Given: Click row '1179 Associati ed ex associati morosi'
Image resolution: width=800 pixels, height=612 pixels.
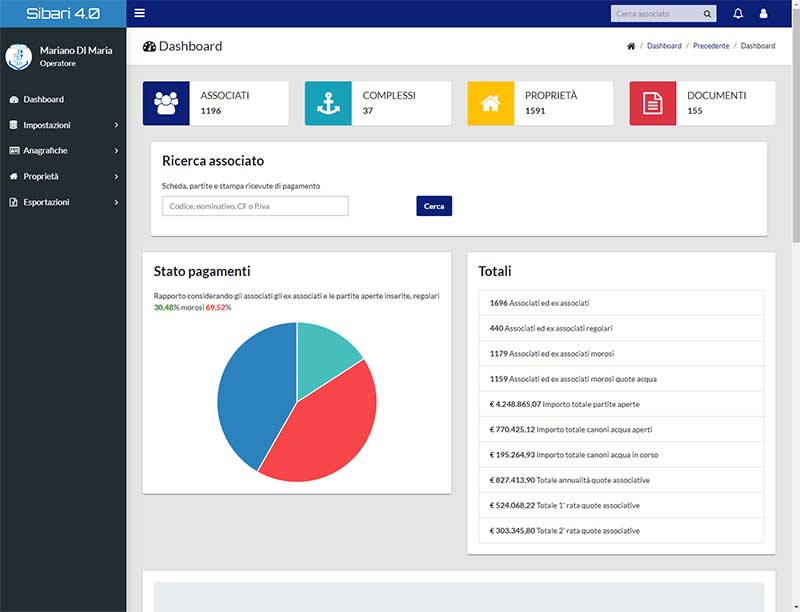Looking at the screenshot, I should coord(621,353).
